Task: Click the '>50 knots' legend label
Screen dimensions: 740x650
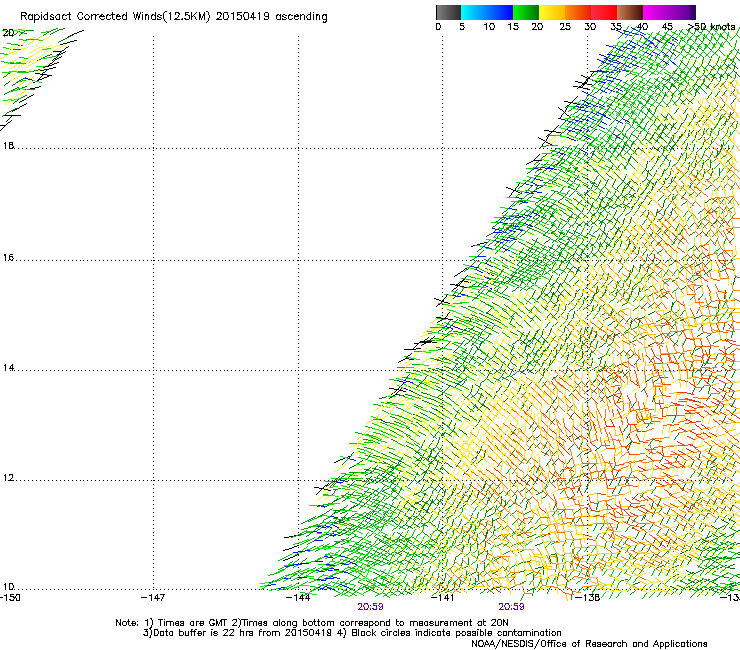Action: coord(711,27)
